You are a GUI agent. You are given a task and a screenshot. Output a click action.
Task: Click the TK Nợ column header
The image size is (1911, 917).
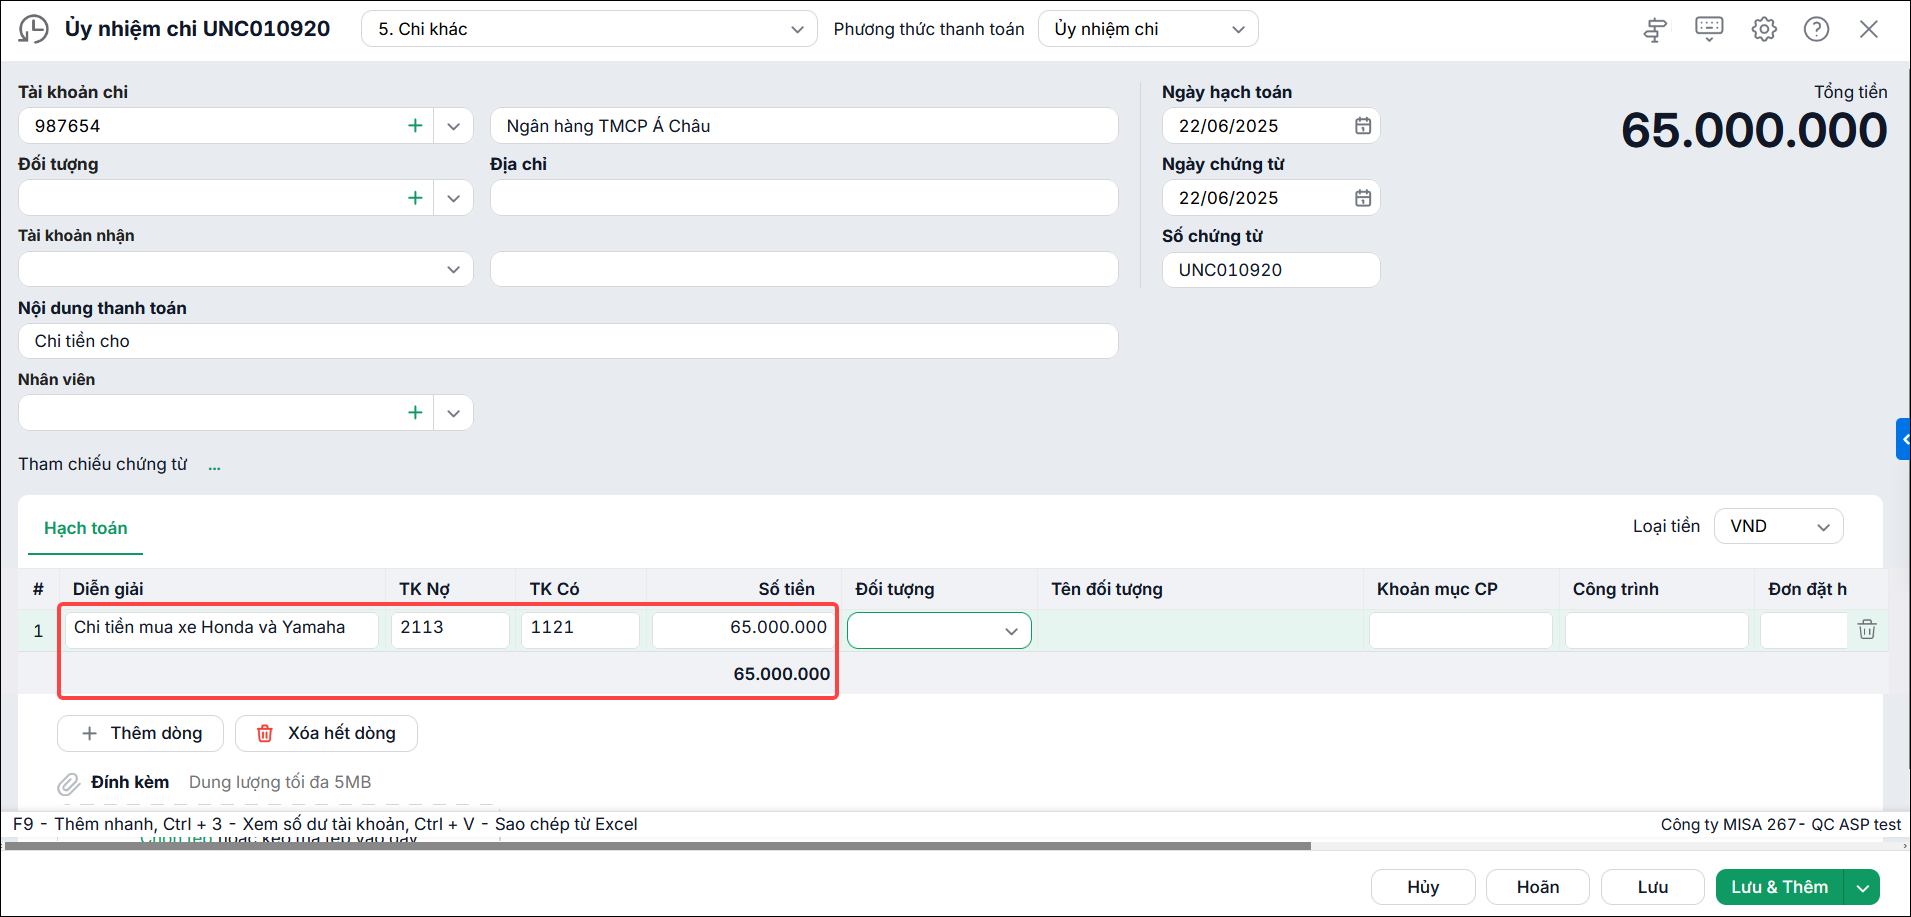[x=424, y=589]
